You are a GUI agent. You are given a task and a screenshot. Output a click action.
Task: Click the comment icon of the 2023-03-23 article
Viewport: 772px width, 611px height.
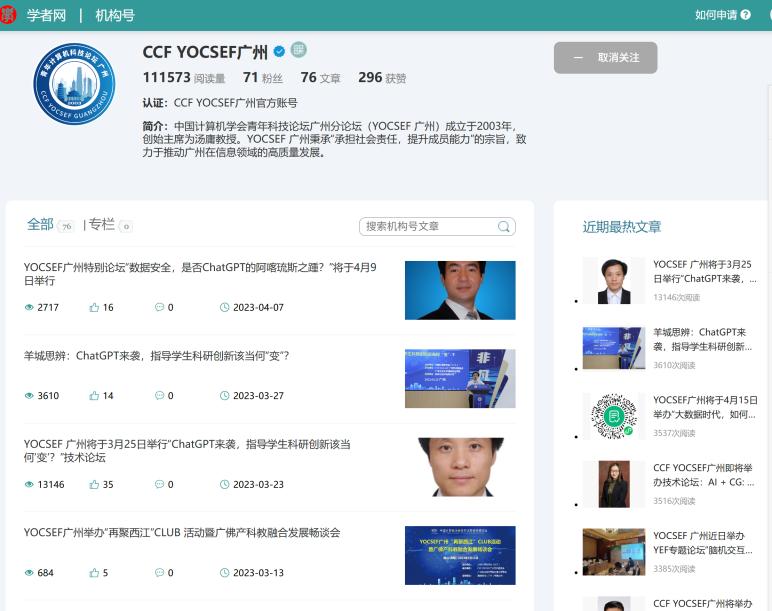tap(160, 484)
